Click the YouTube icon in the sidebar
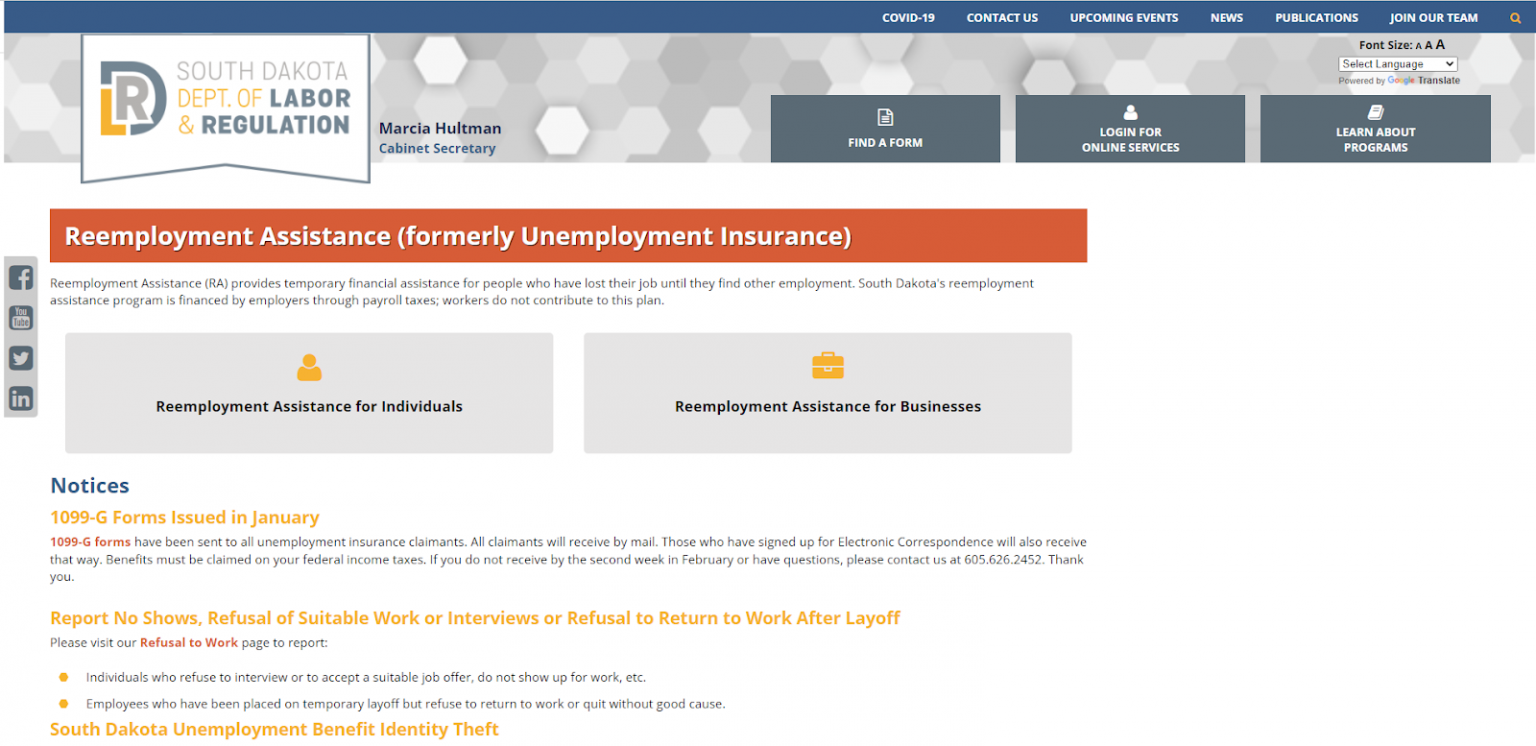The image size is (1536, 746). coord(20,317)
